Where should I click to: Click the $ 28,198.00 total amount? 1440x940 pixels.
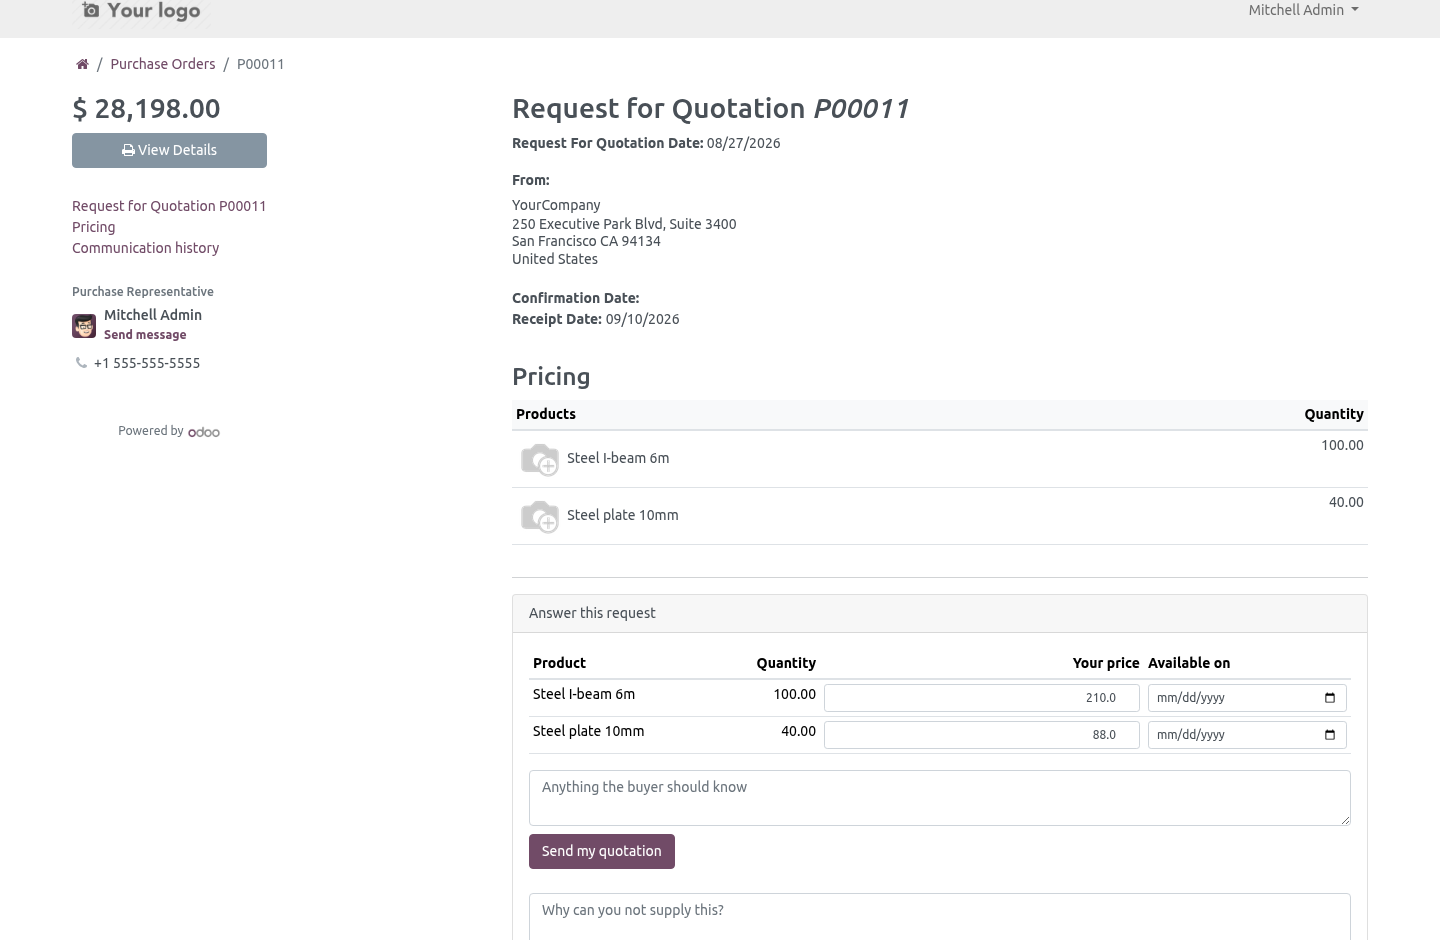[x=146, y=108]
